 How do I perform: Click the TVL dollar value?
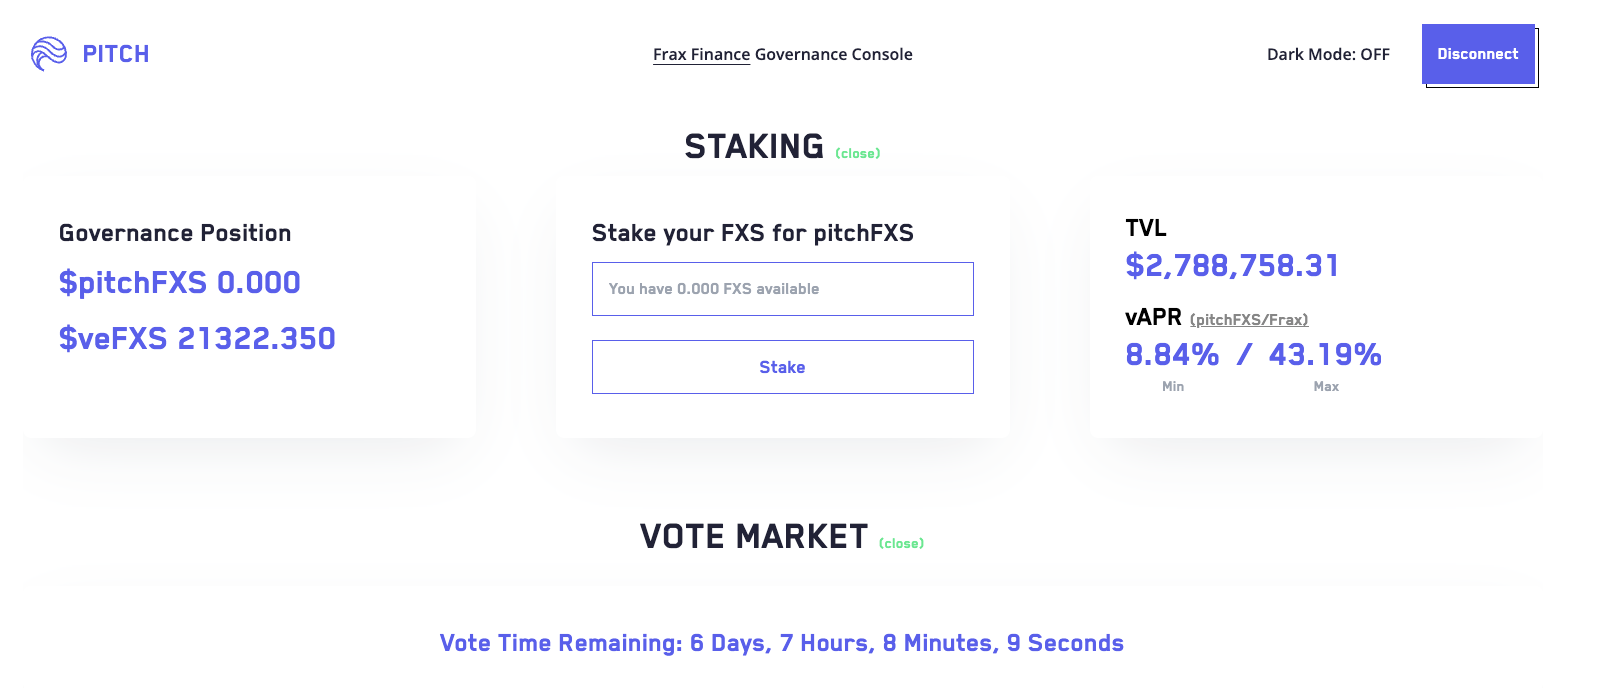coord(1232,266)
